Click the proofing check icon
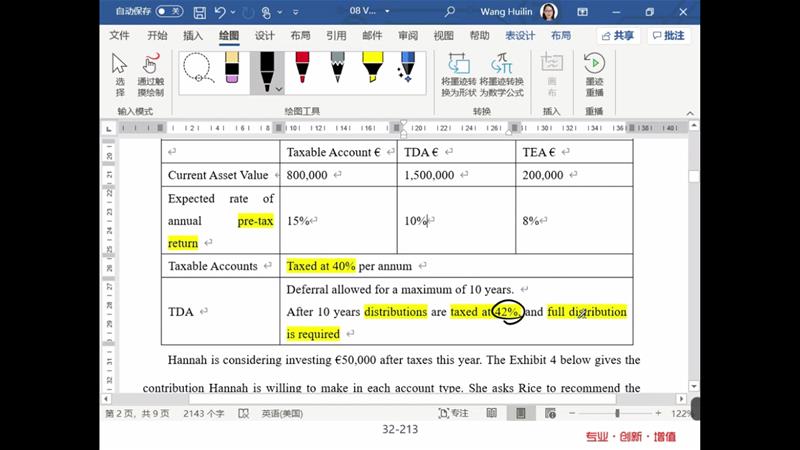Image resolution: width=800 pixels, height=450 pixels. (243, 413)
